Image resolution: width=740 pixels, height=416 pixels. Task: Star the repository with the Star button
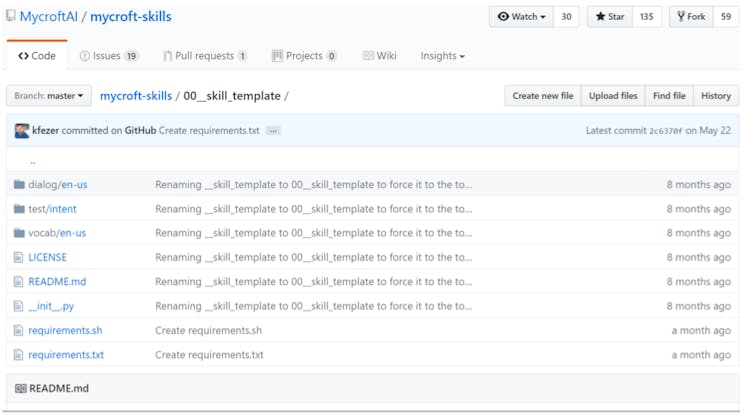[x=610, y=17]
